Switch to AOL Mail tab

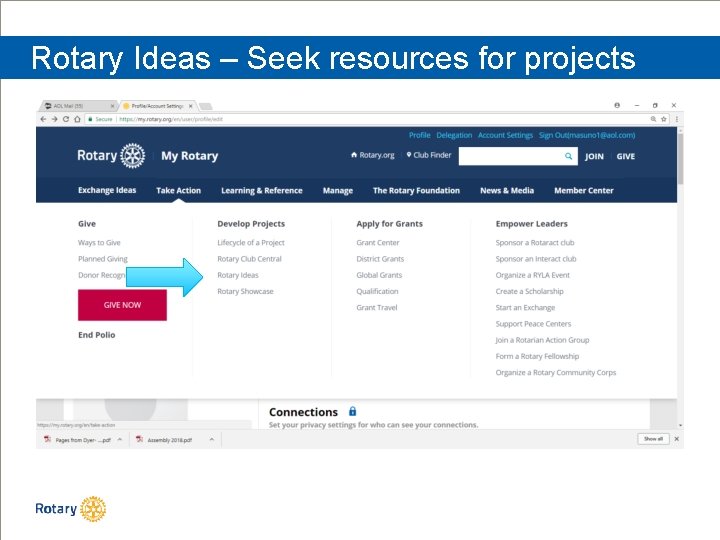pos(76,106)
